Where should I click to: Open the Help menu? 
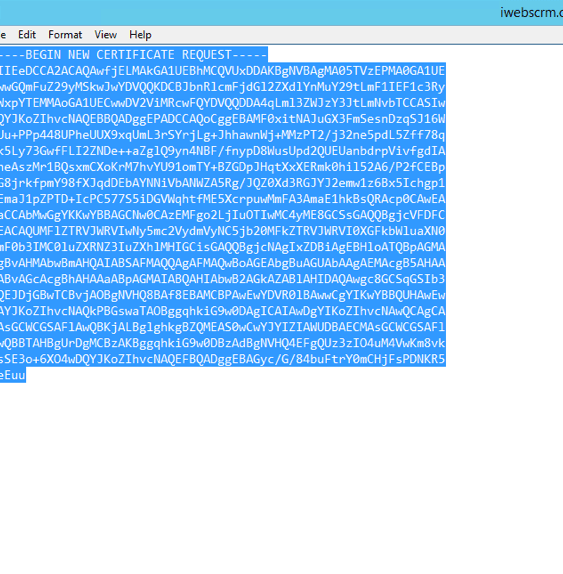tap(140, 35)
